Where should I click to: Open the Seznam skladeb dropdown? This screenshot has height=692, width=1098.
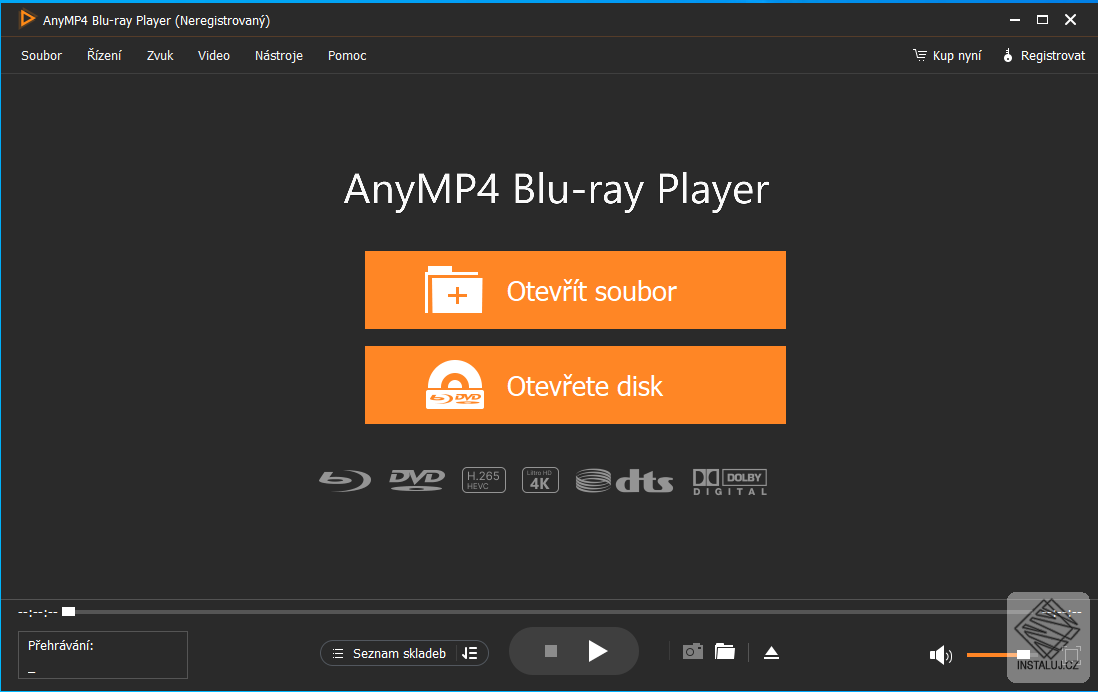[404, 653]
